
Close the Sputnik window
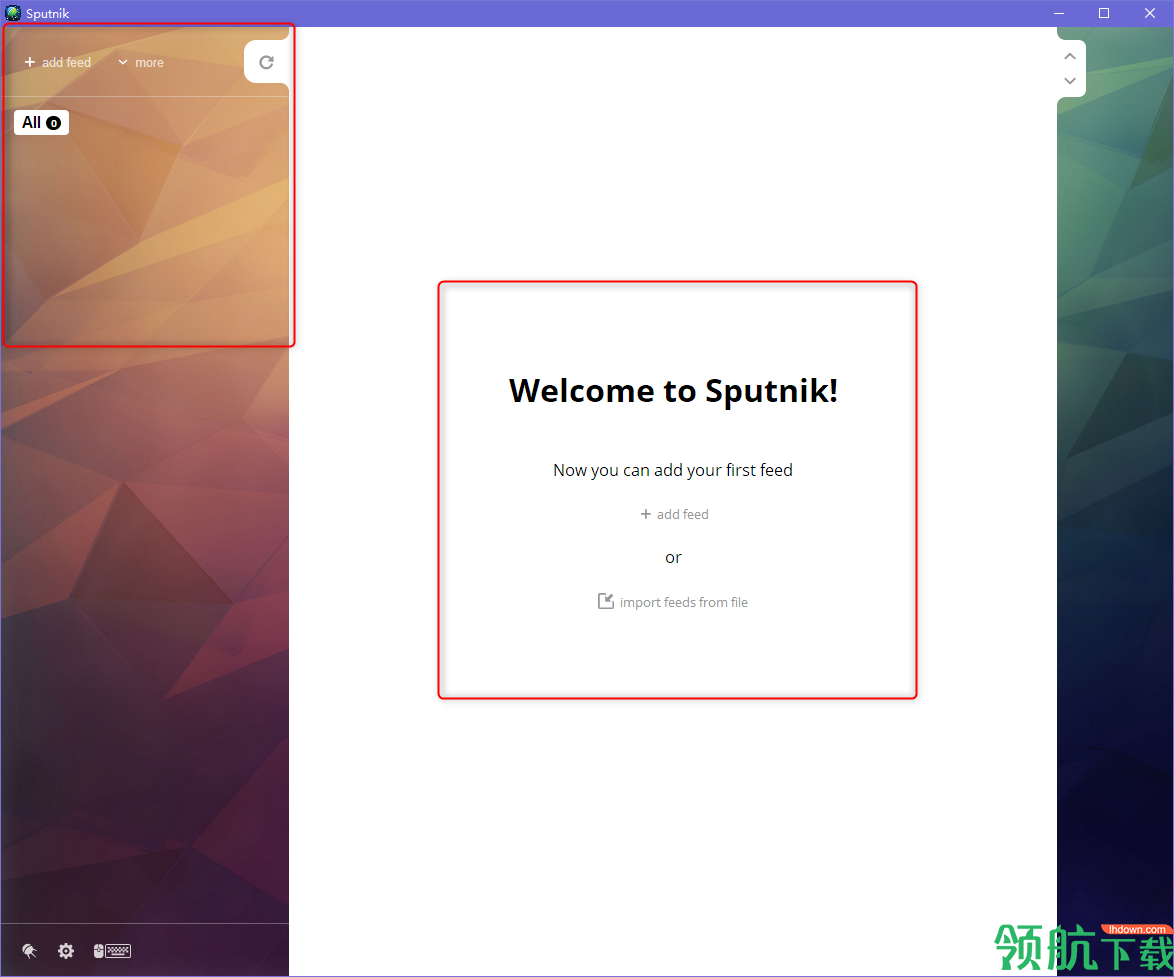pos(1150,13)
